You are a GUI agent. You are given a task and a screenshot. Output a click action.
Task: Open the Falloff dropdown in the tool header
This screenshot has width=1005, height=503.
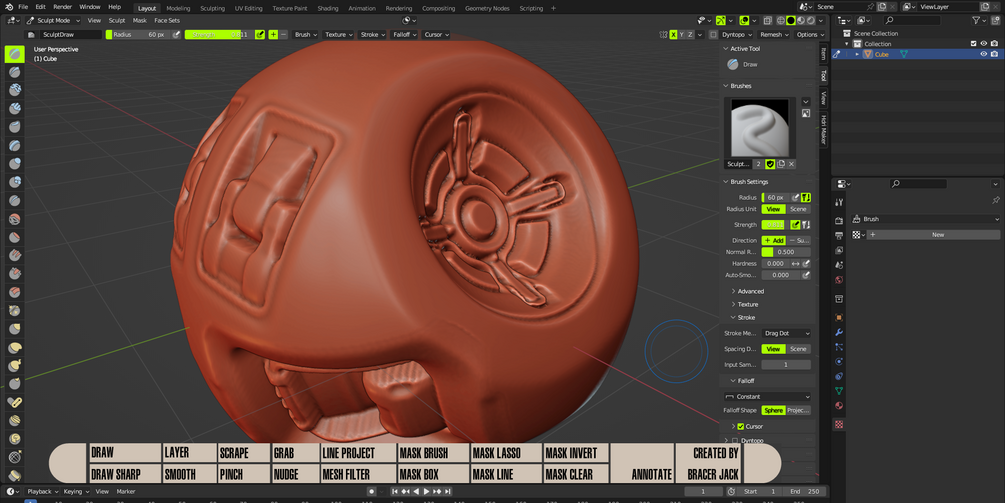tap(404, 35)
